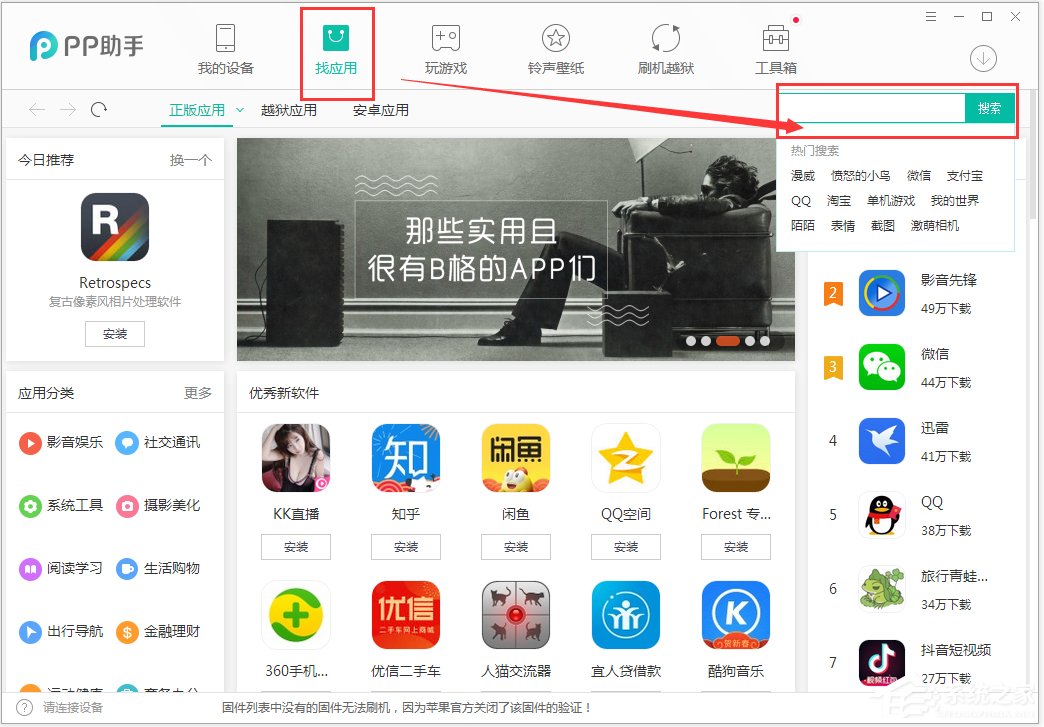This screenshot has height=727, width=1044.
Task: Open the 360手机 app icon
Action: 296,615
